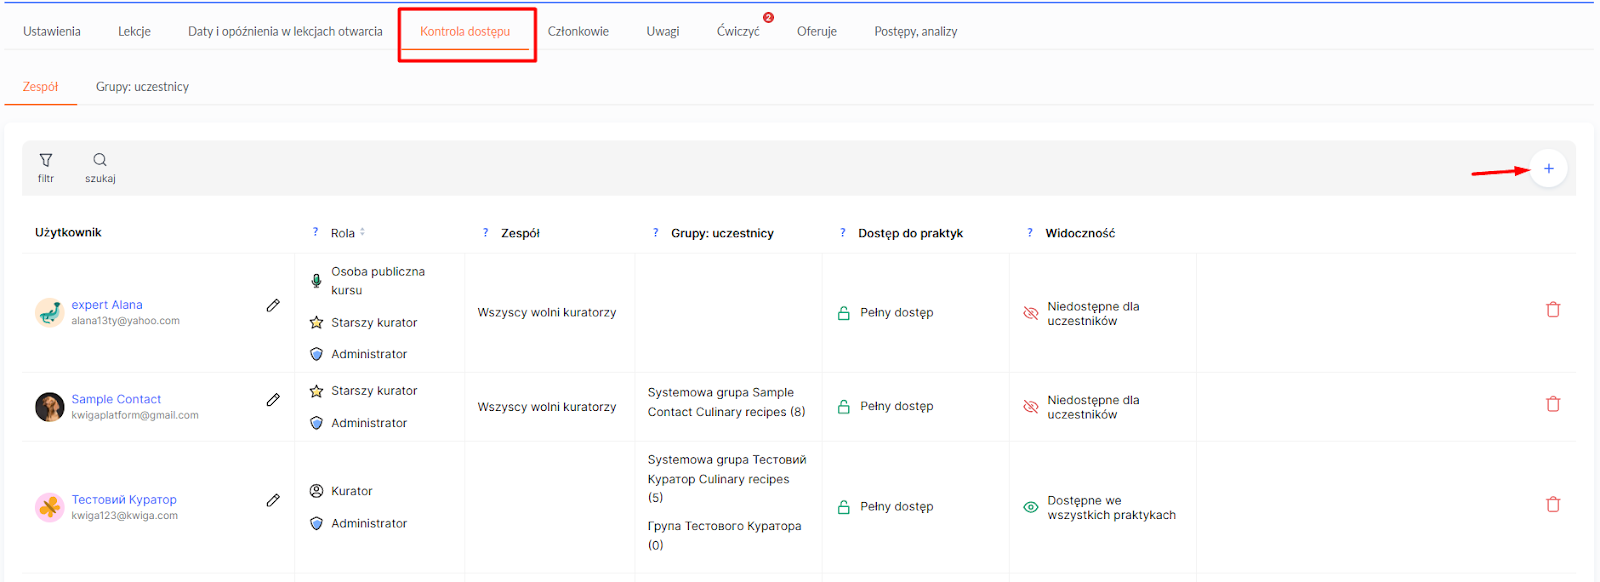The height and width of the screenshot is (582, 1600).
Task: Add a team member with plus button
Action: coord(1548,169)
